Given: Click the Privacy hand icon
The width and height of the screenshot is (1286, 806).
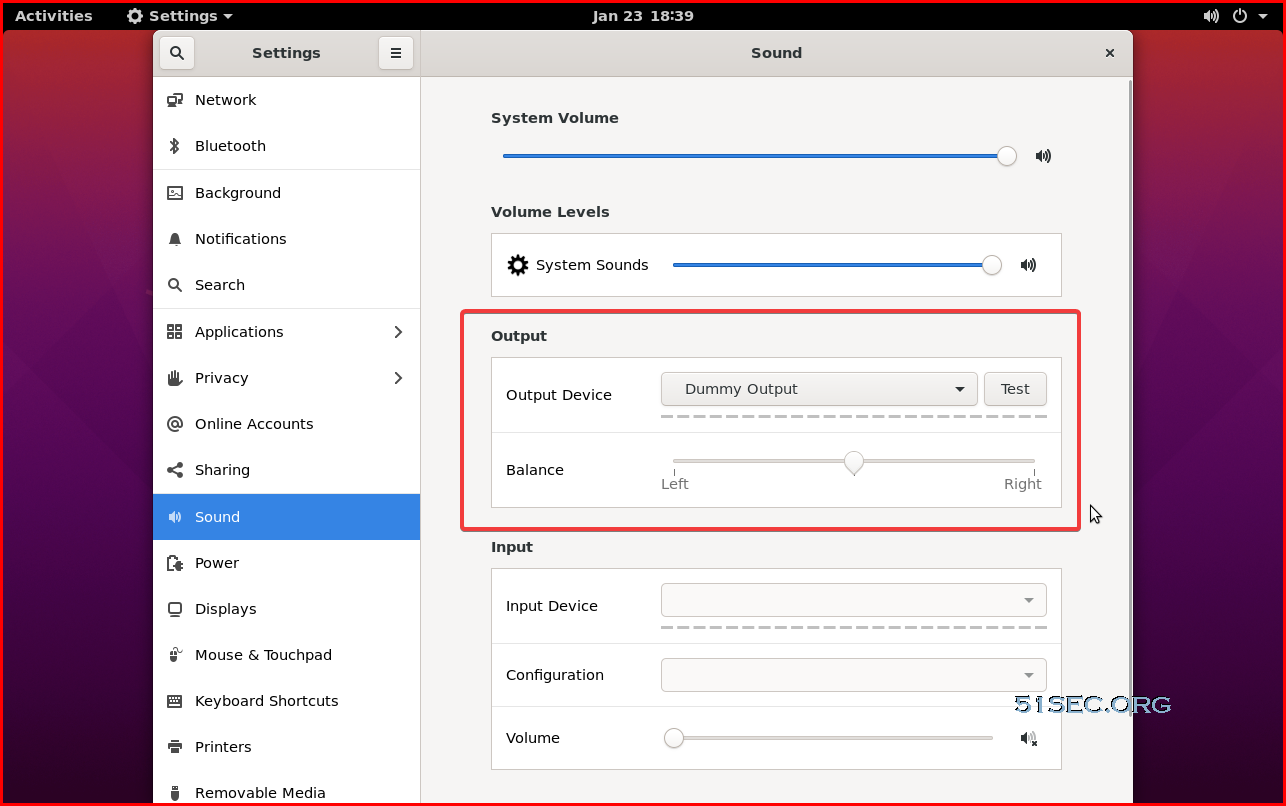Looking at the screenshot, I should [175, 378].
